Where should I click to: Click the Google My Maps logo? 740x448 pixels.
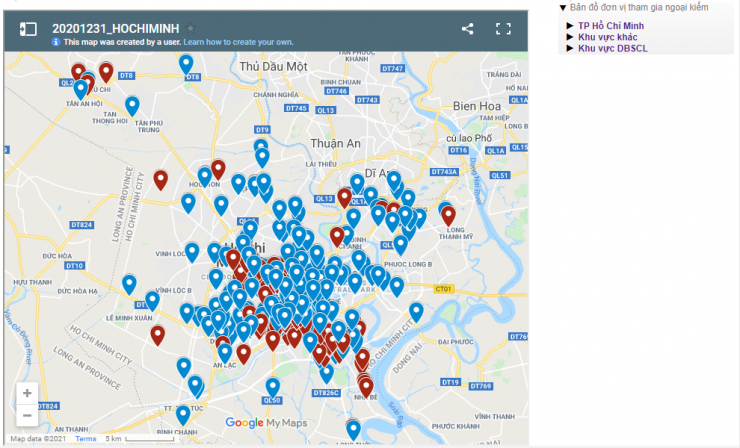(265, 422)
